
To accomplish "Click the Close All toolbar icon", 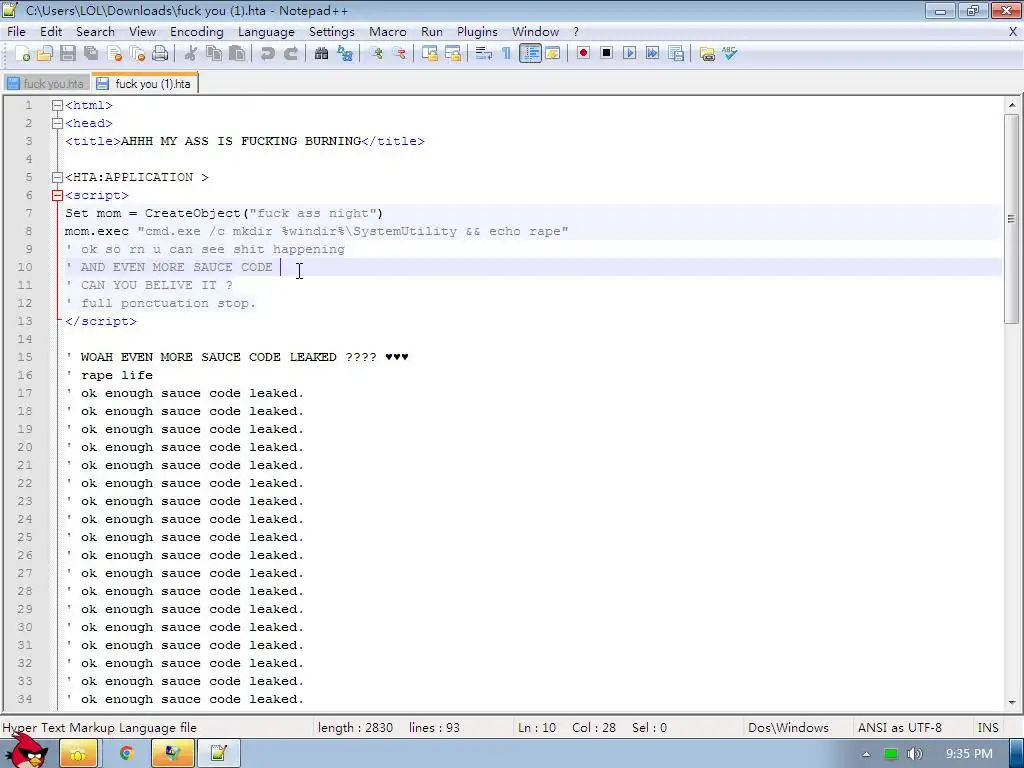I will point(137,54).
